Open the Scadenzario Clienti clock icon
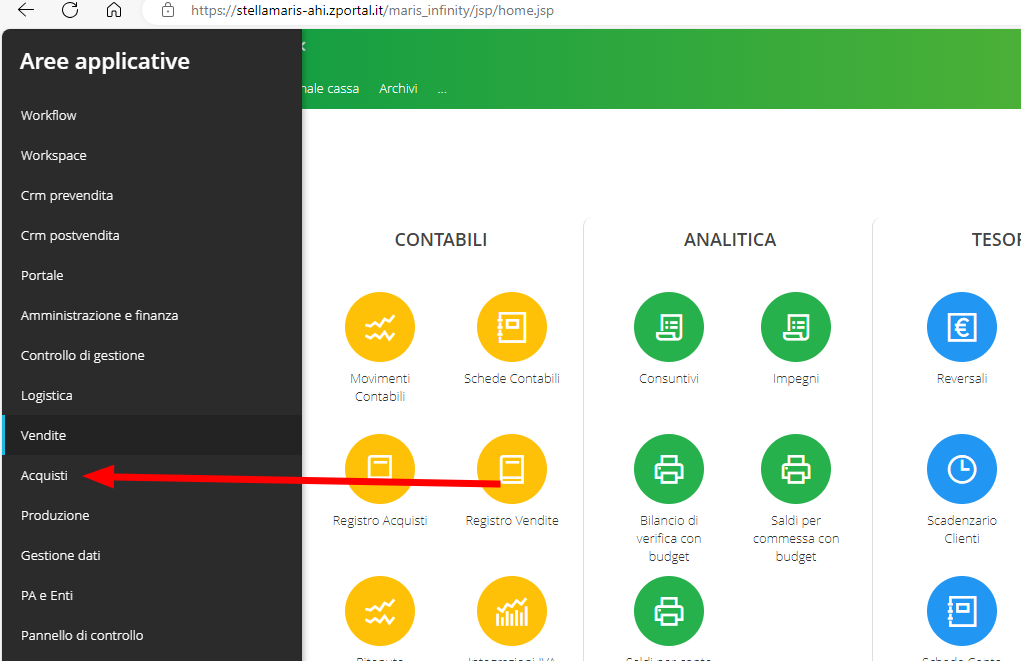The height and width of the screenshot is (661, 1021). click(x=961, y=469)
